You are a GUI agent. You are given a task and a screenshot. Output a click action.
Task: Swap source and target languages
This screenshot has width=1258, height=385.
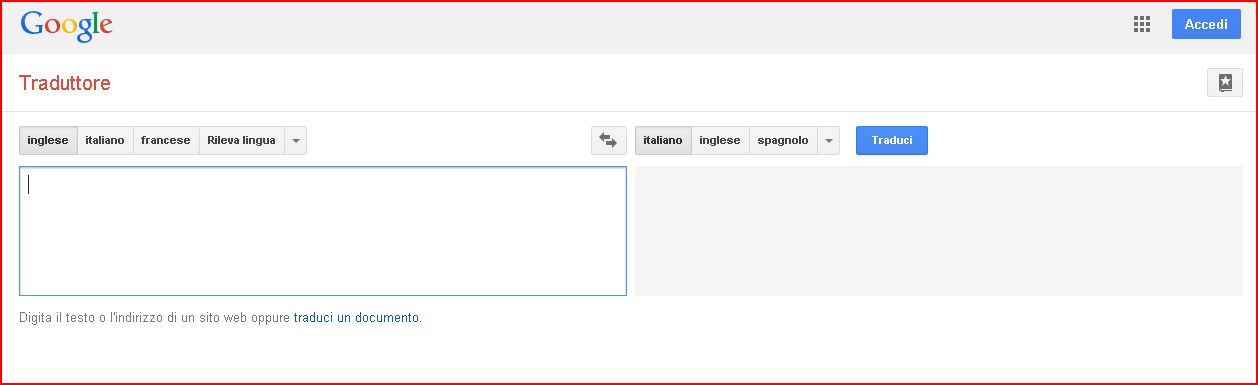(608, 141)
